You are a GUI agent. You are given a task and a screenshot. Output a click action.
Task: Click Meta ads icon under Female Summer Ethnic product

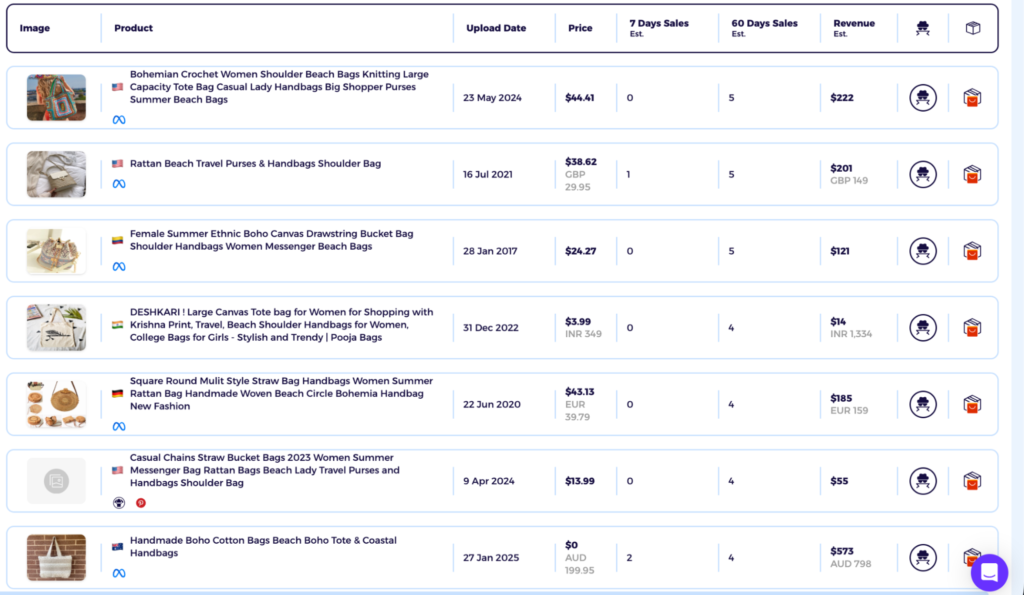coord(119,266)
